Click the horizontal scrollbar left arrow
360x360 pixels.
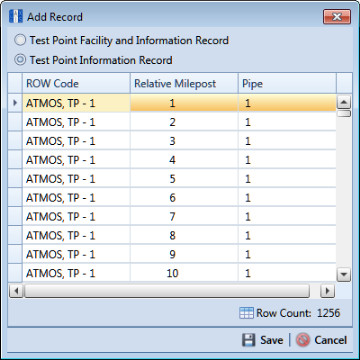pyautogui.click(x=16, y=291)
